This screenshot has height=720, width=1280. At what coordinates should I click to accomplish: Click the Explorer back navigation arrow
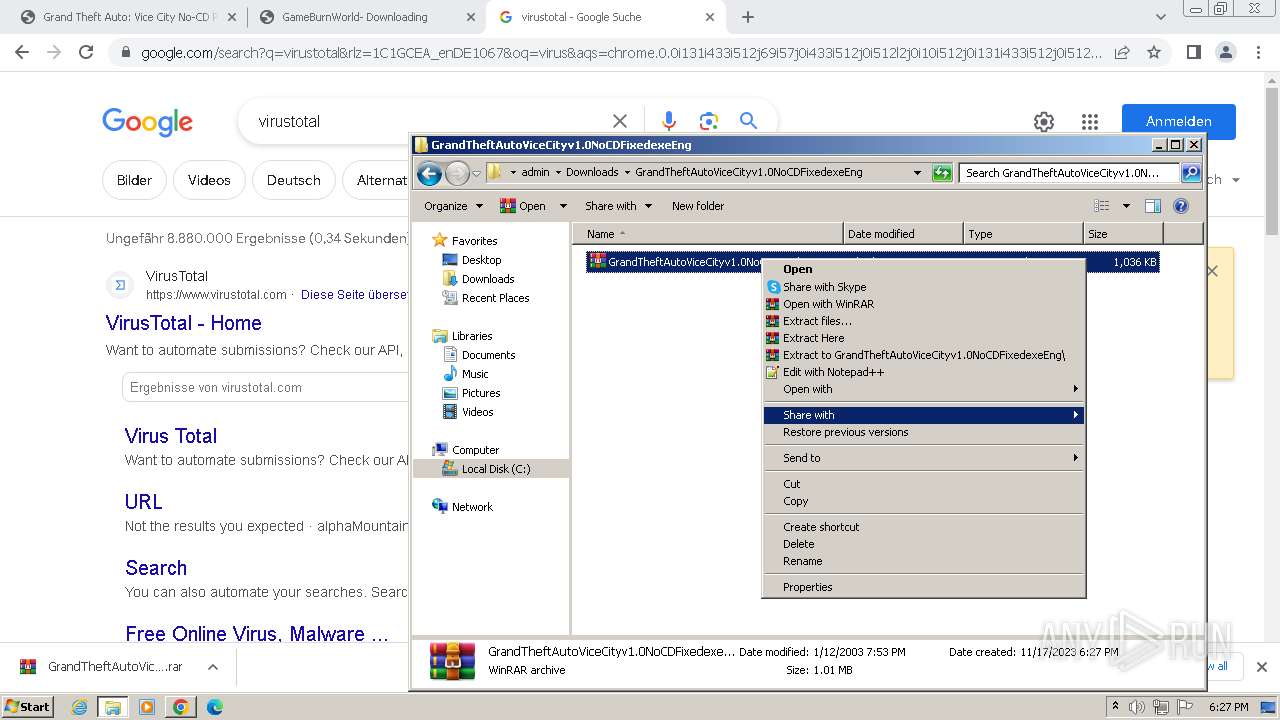coord(430,173)
